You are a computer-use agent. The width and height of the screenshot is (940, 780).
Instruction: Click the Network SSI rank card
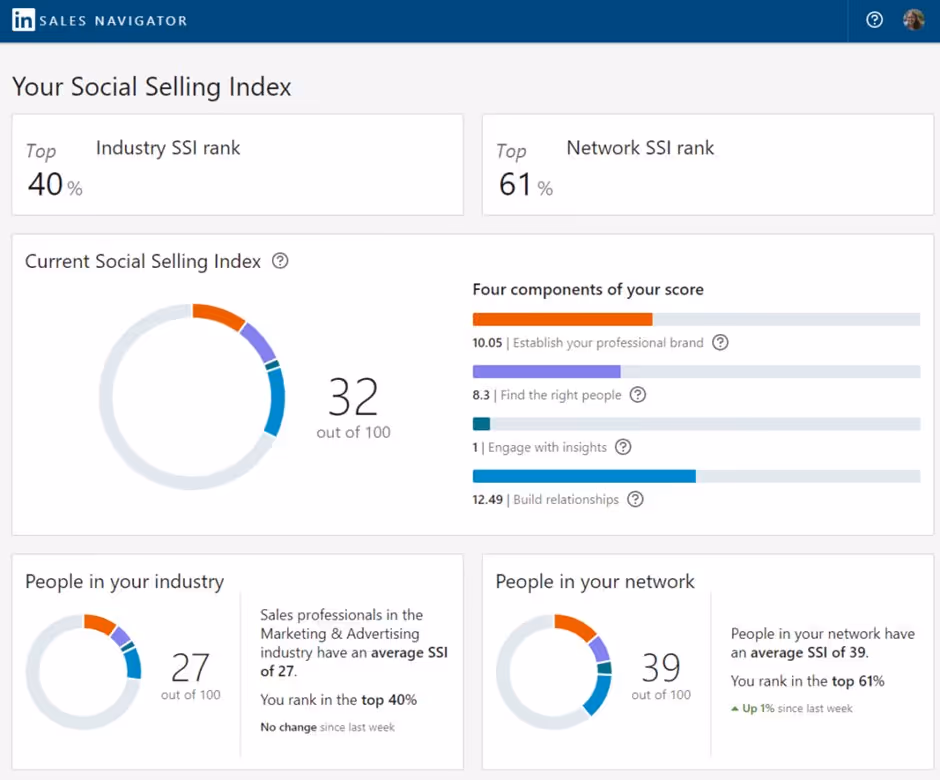click(x=707, y=165)
